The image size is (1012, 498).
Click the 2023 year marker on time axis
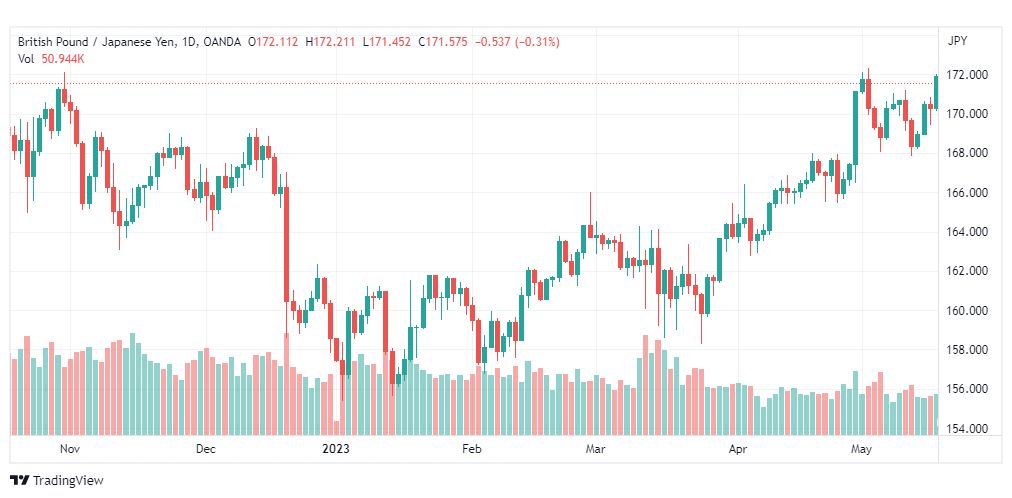pos(336,449)
